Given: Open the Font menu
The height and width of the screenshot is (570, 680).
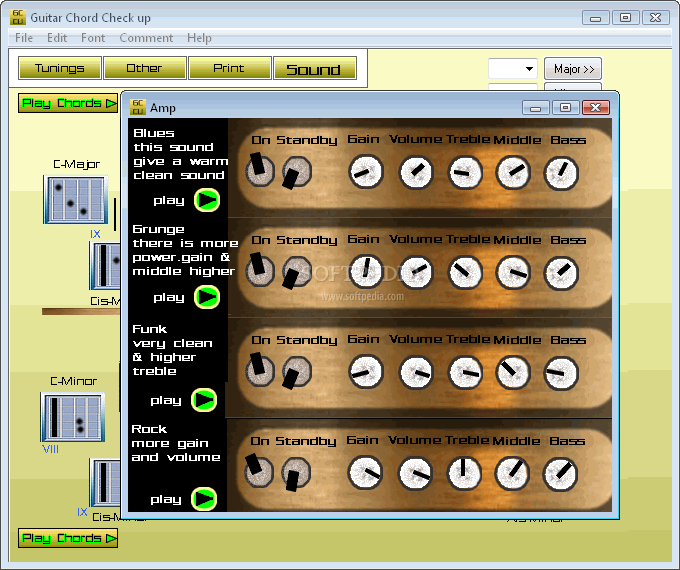Looking at the screenshot, I should click(x=93, y=38).
